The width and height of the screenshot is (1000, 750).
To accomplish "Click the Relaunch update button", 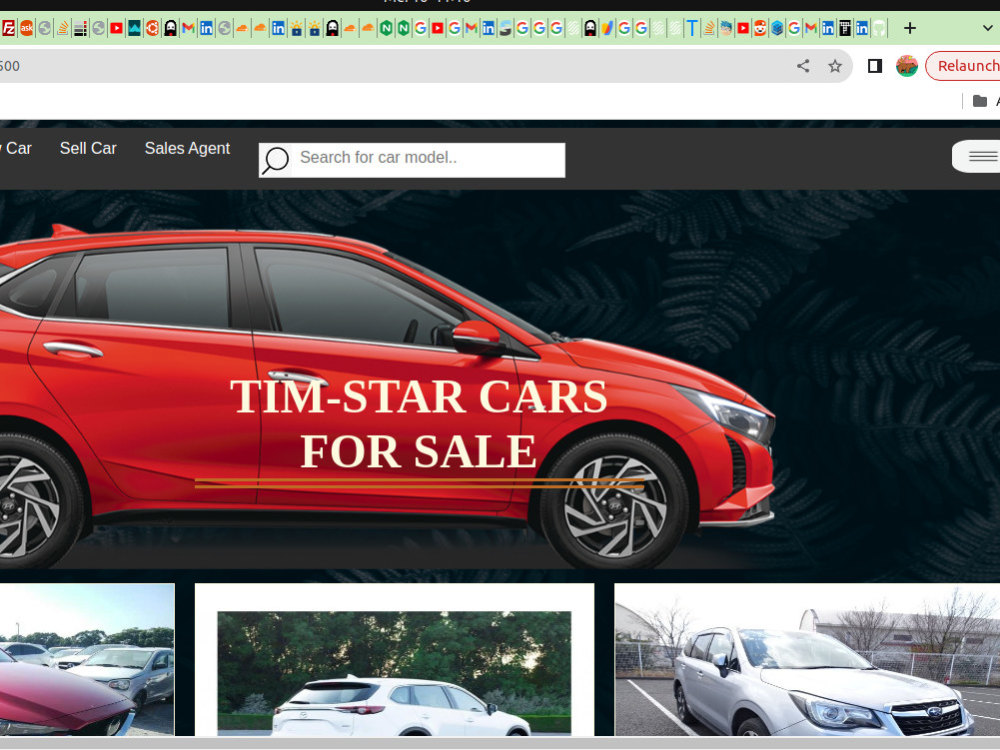I will 963,66.
